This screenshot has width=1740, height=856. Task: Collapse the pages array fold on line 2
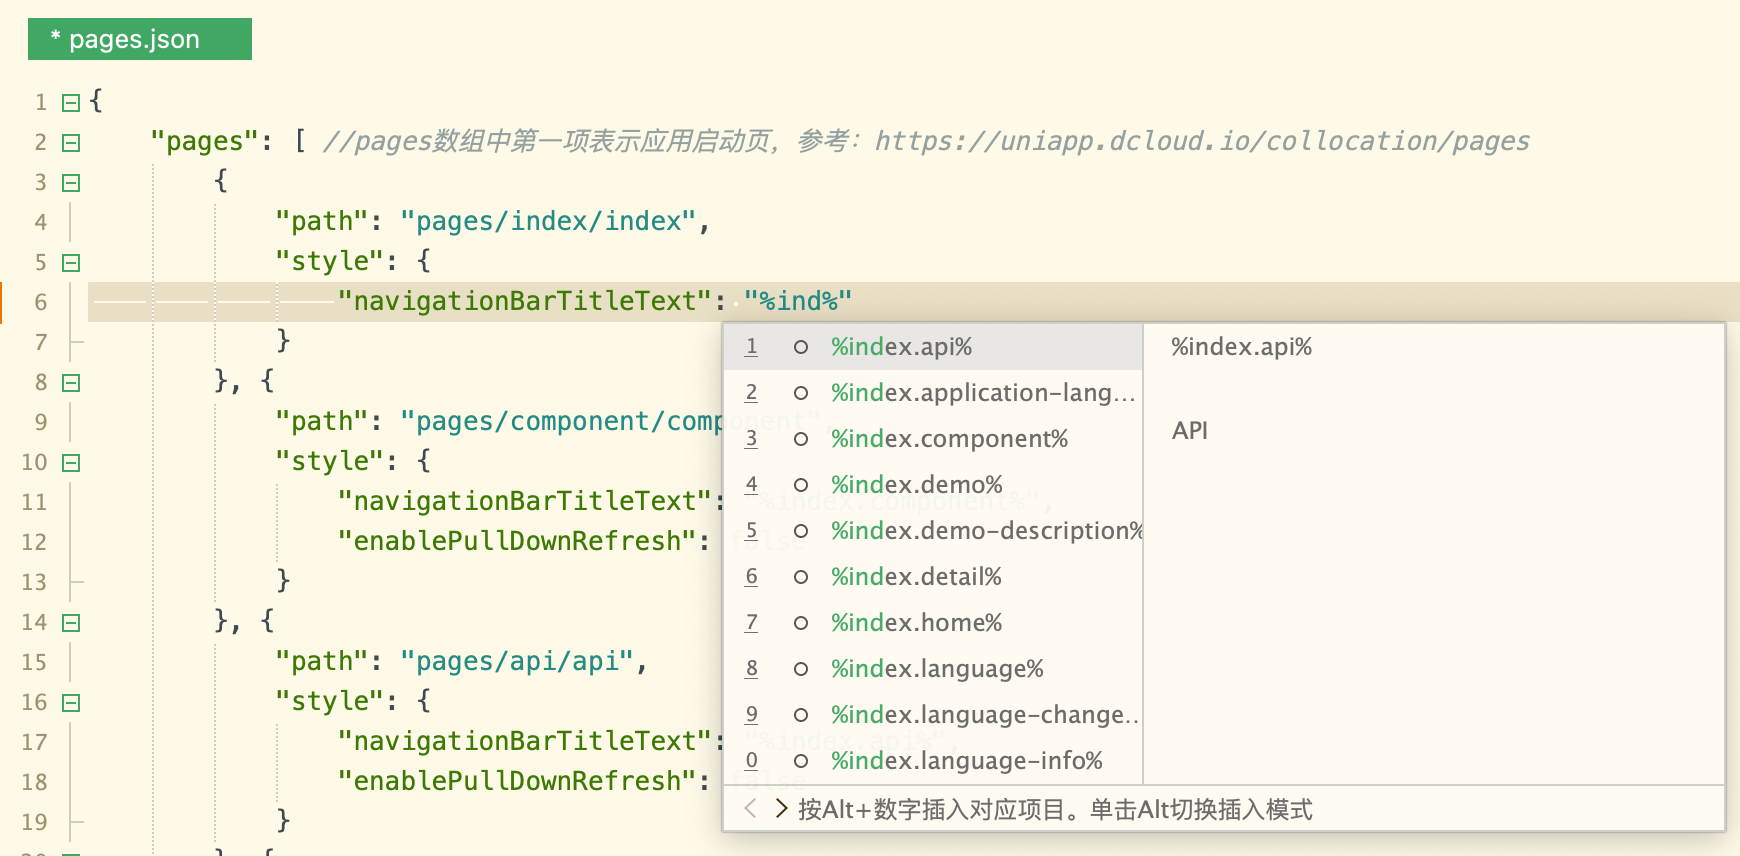(71, 142)
